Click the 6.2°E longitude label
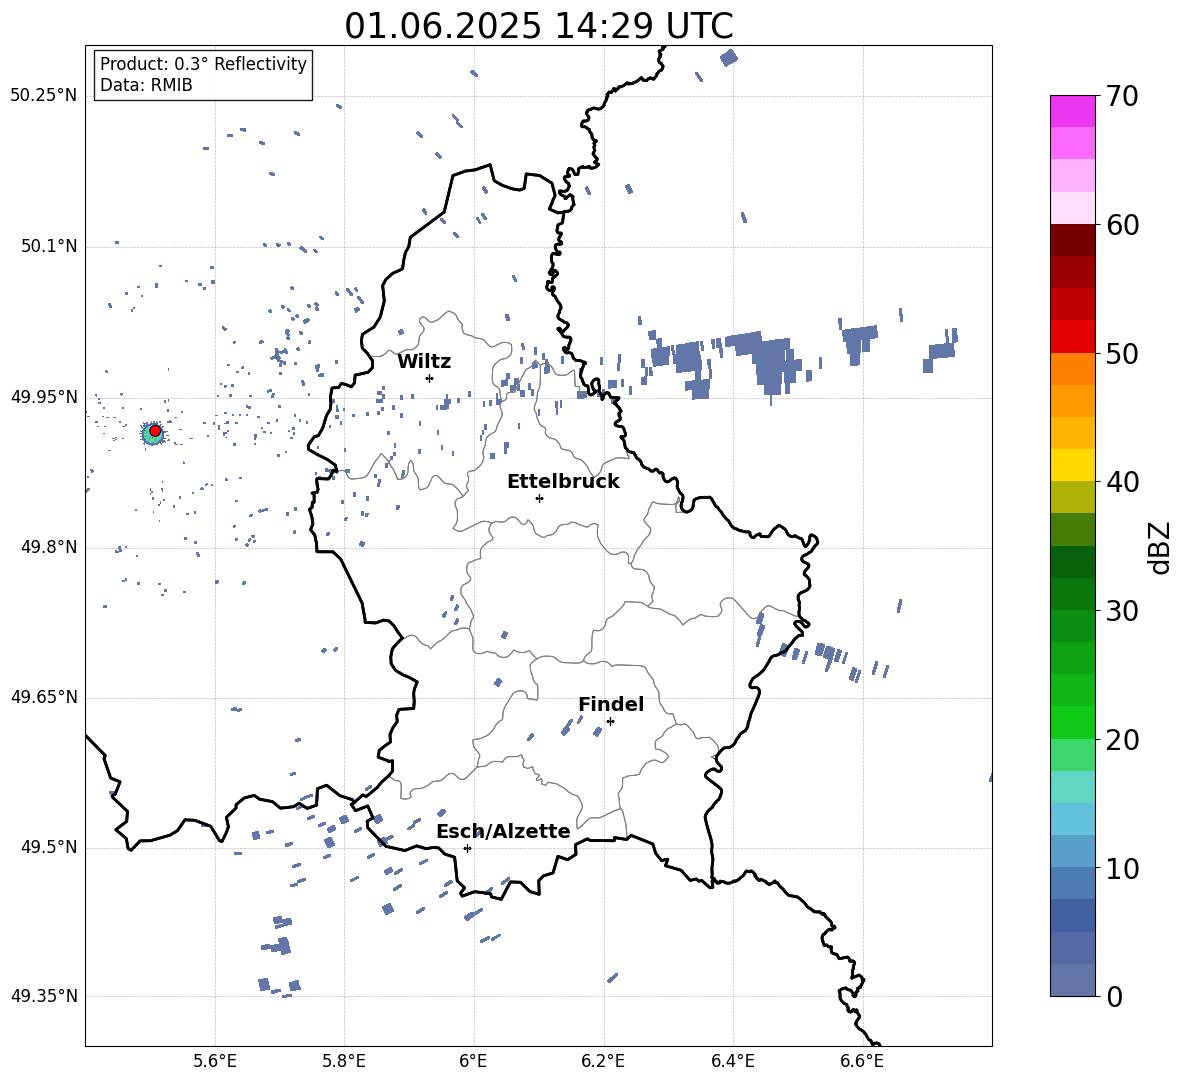1184x1081 pixels. tap(603, 1061)
